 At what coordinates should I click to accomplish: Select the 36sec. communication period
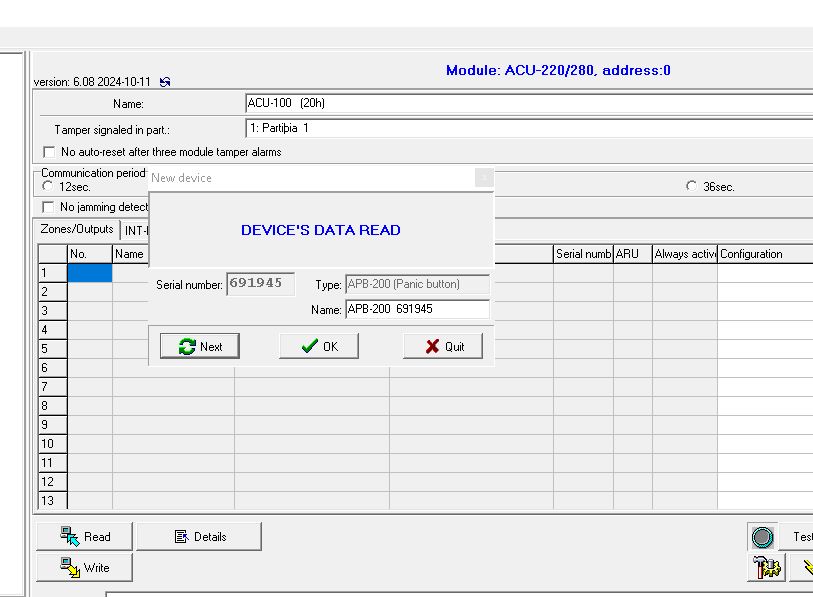pyautogui.click(x=691, y=186)
